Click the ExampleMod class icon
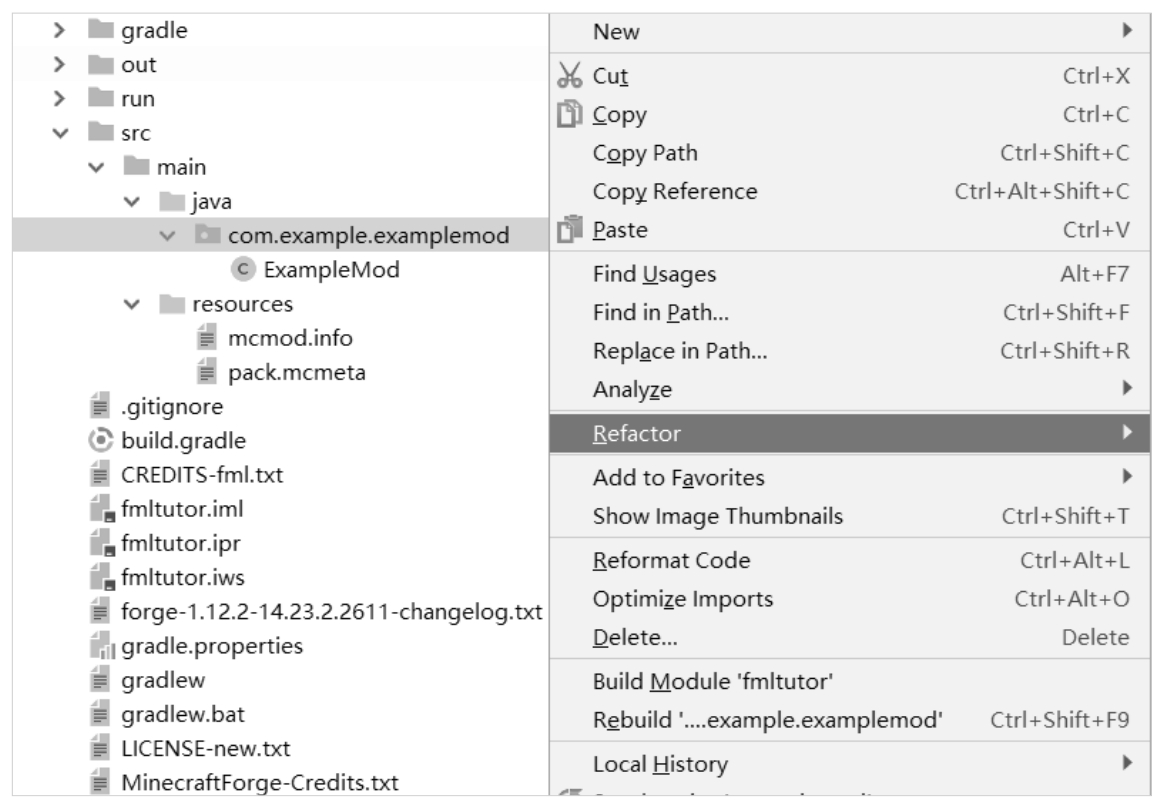 click(x=241, y=269)
